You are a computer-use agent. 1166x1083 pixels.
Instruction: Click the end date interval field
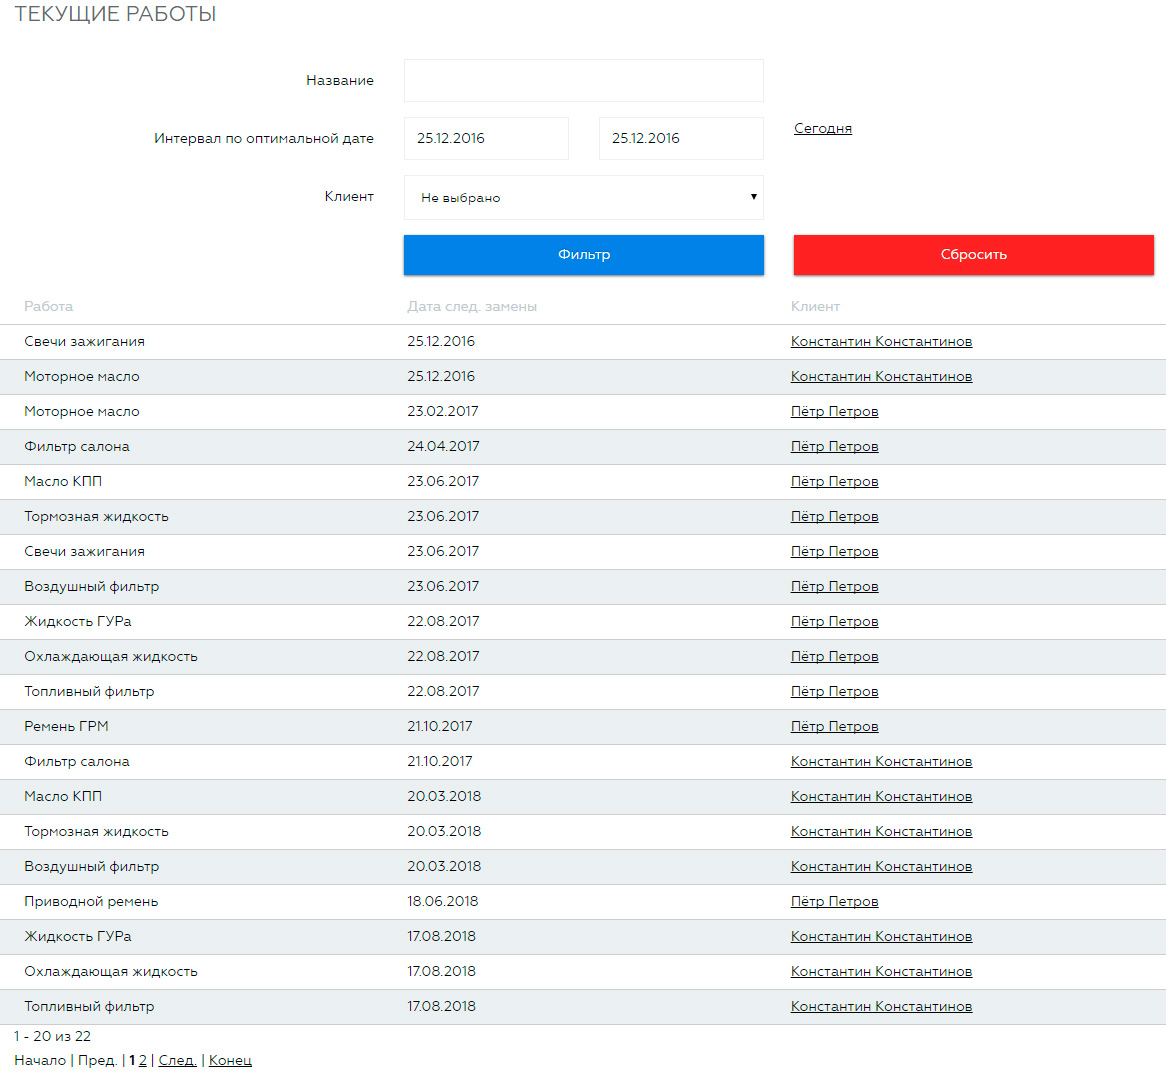pyautogui.click(x=680, y=138)
